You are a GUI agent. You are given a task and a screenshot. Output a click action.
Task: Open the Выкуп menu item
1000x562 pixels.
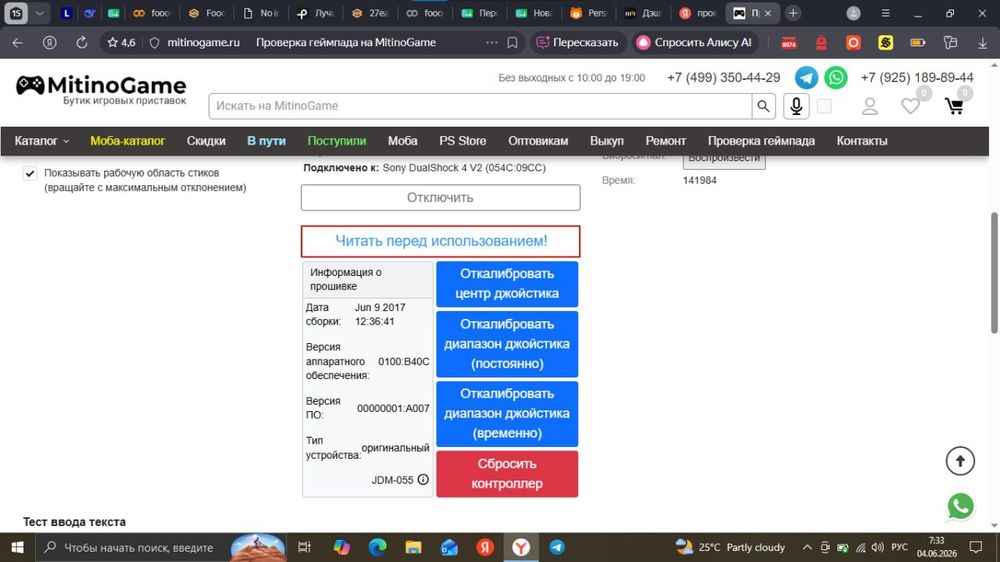click(x=607, y=141)
